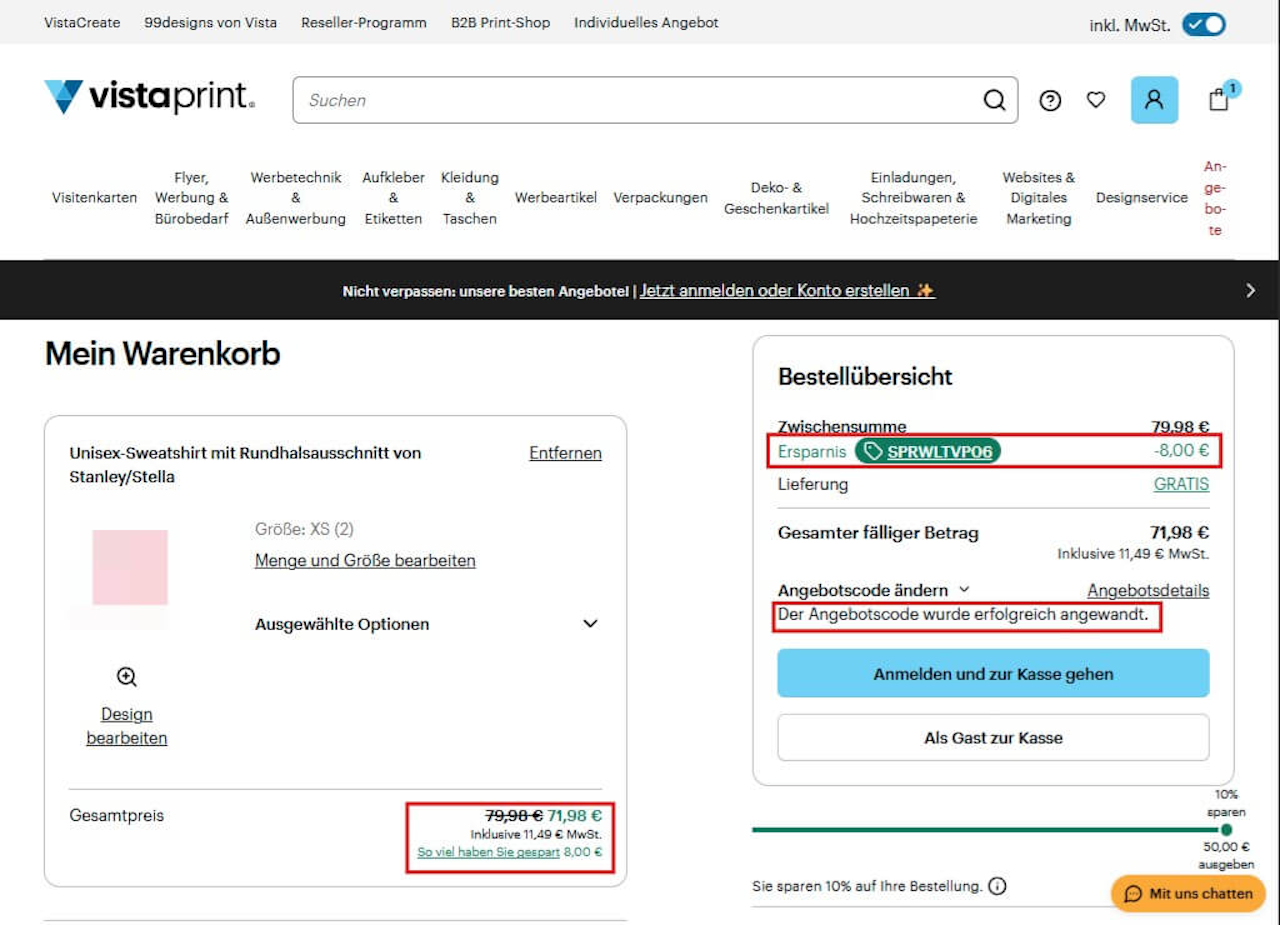Image resolution: width=1280 pixels, height=925 pixels.
Task: Open the shopping cart icon
Action: [x=1218, y=99]
